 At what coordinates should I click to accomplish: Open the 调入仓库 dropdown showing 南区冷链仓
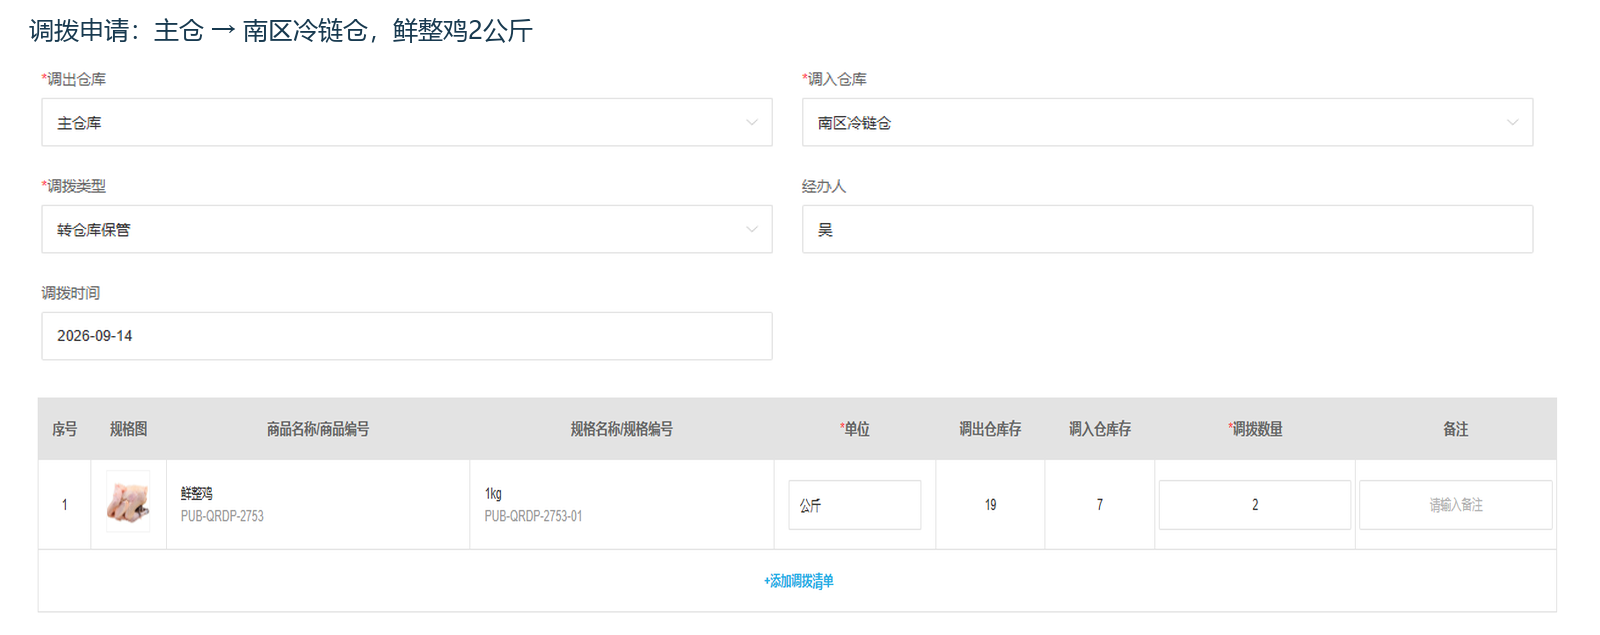1167,122
